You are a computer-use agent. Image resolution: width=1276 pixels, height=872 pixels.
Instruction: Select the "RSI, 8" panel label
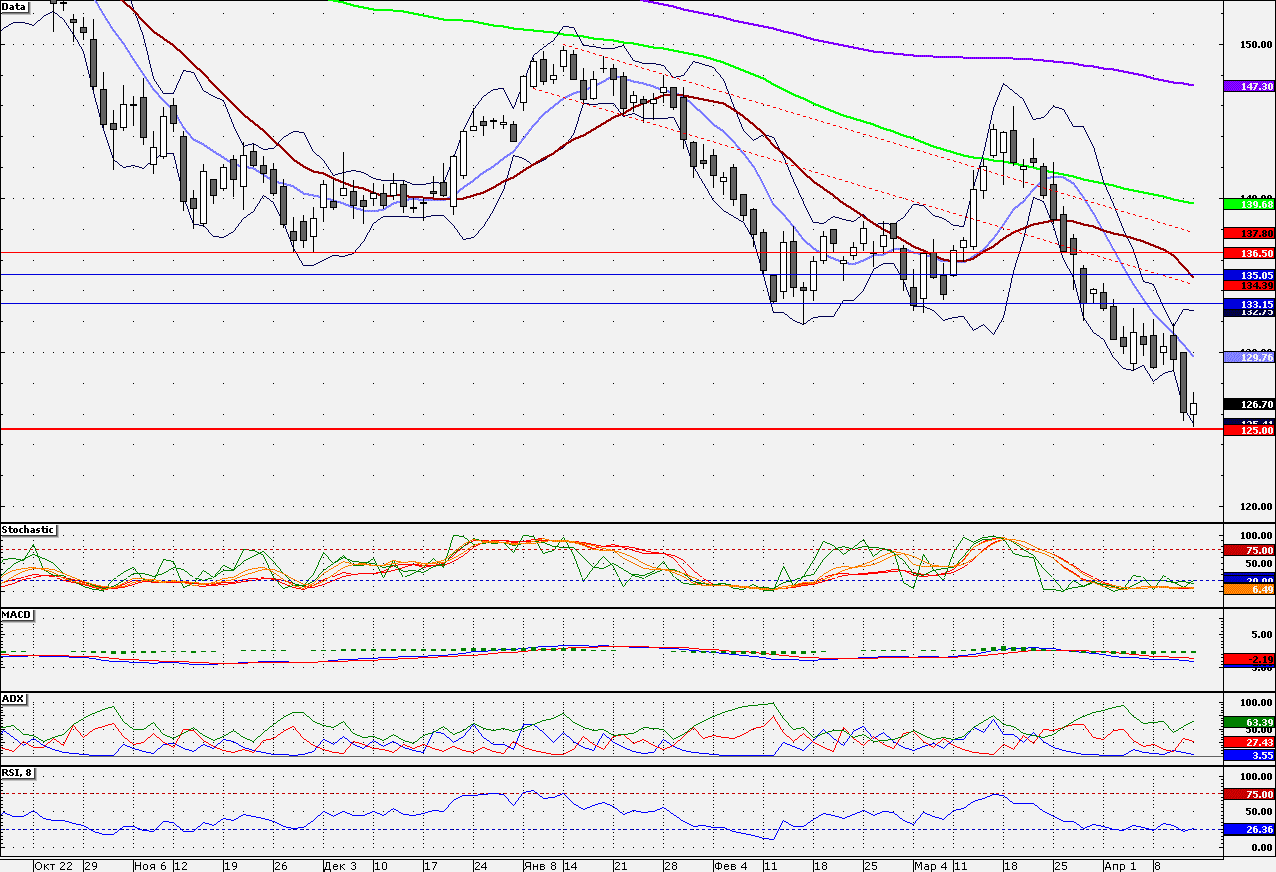coord(19,772)
